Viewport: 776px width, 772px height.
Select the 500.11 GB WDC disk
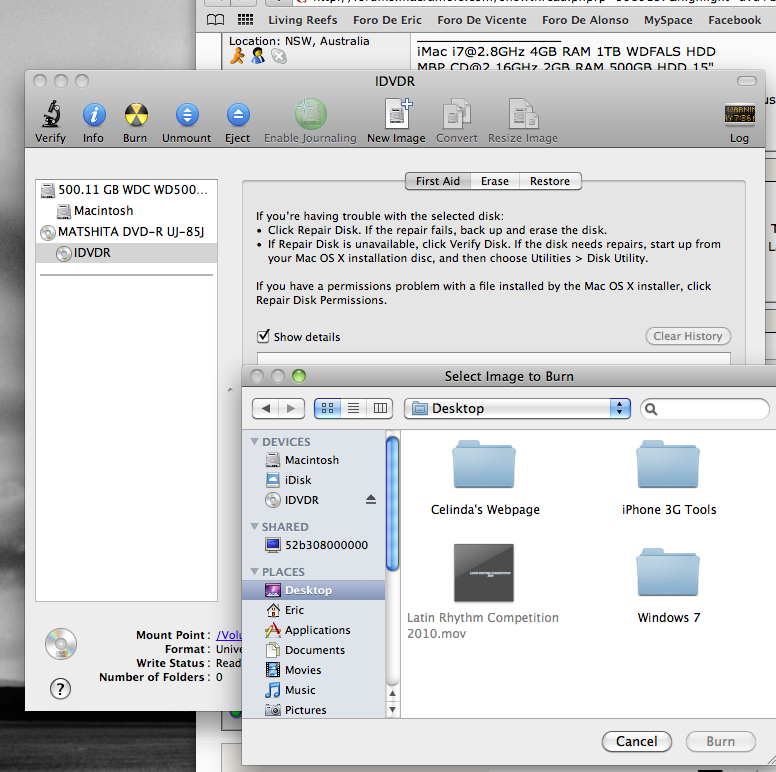126,190
